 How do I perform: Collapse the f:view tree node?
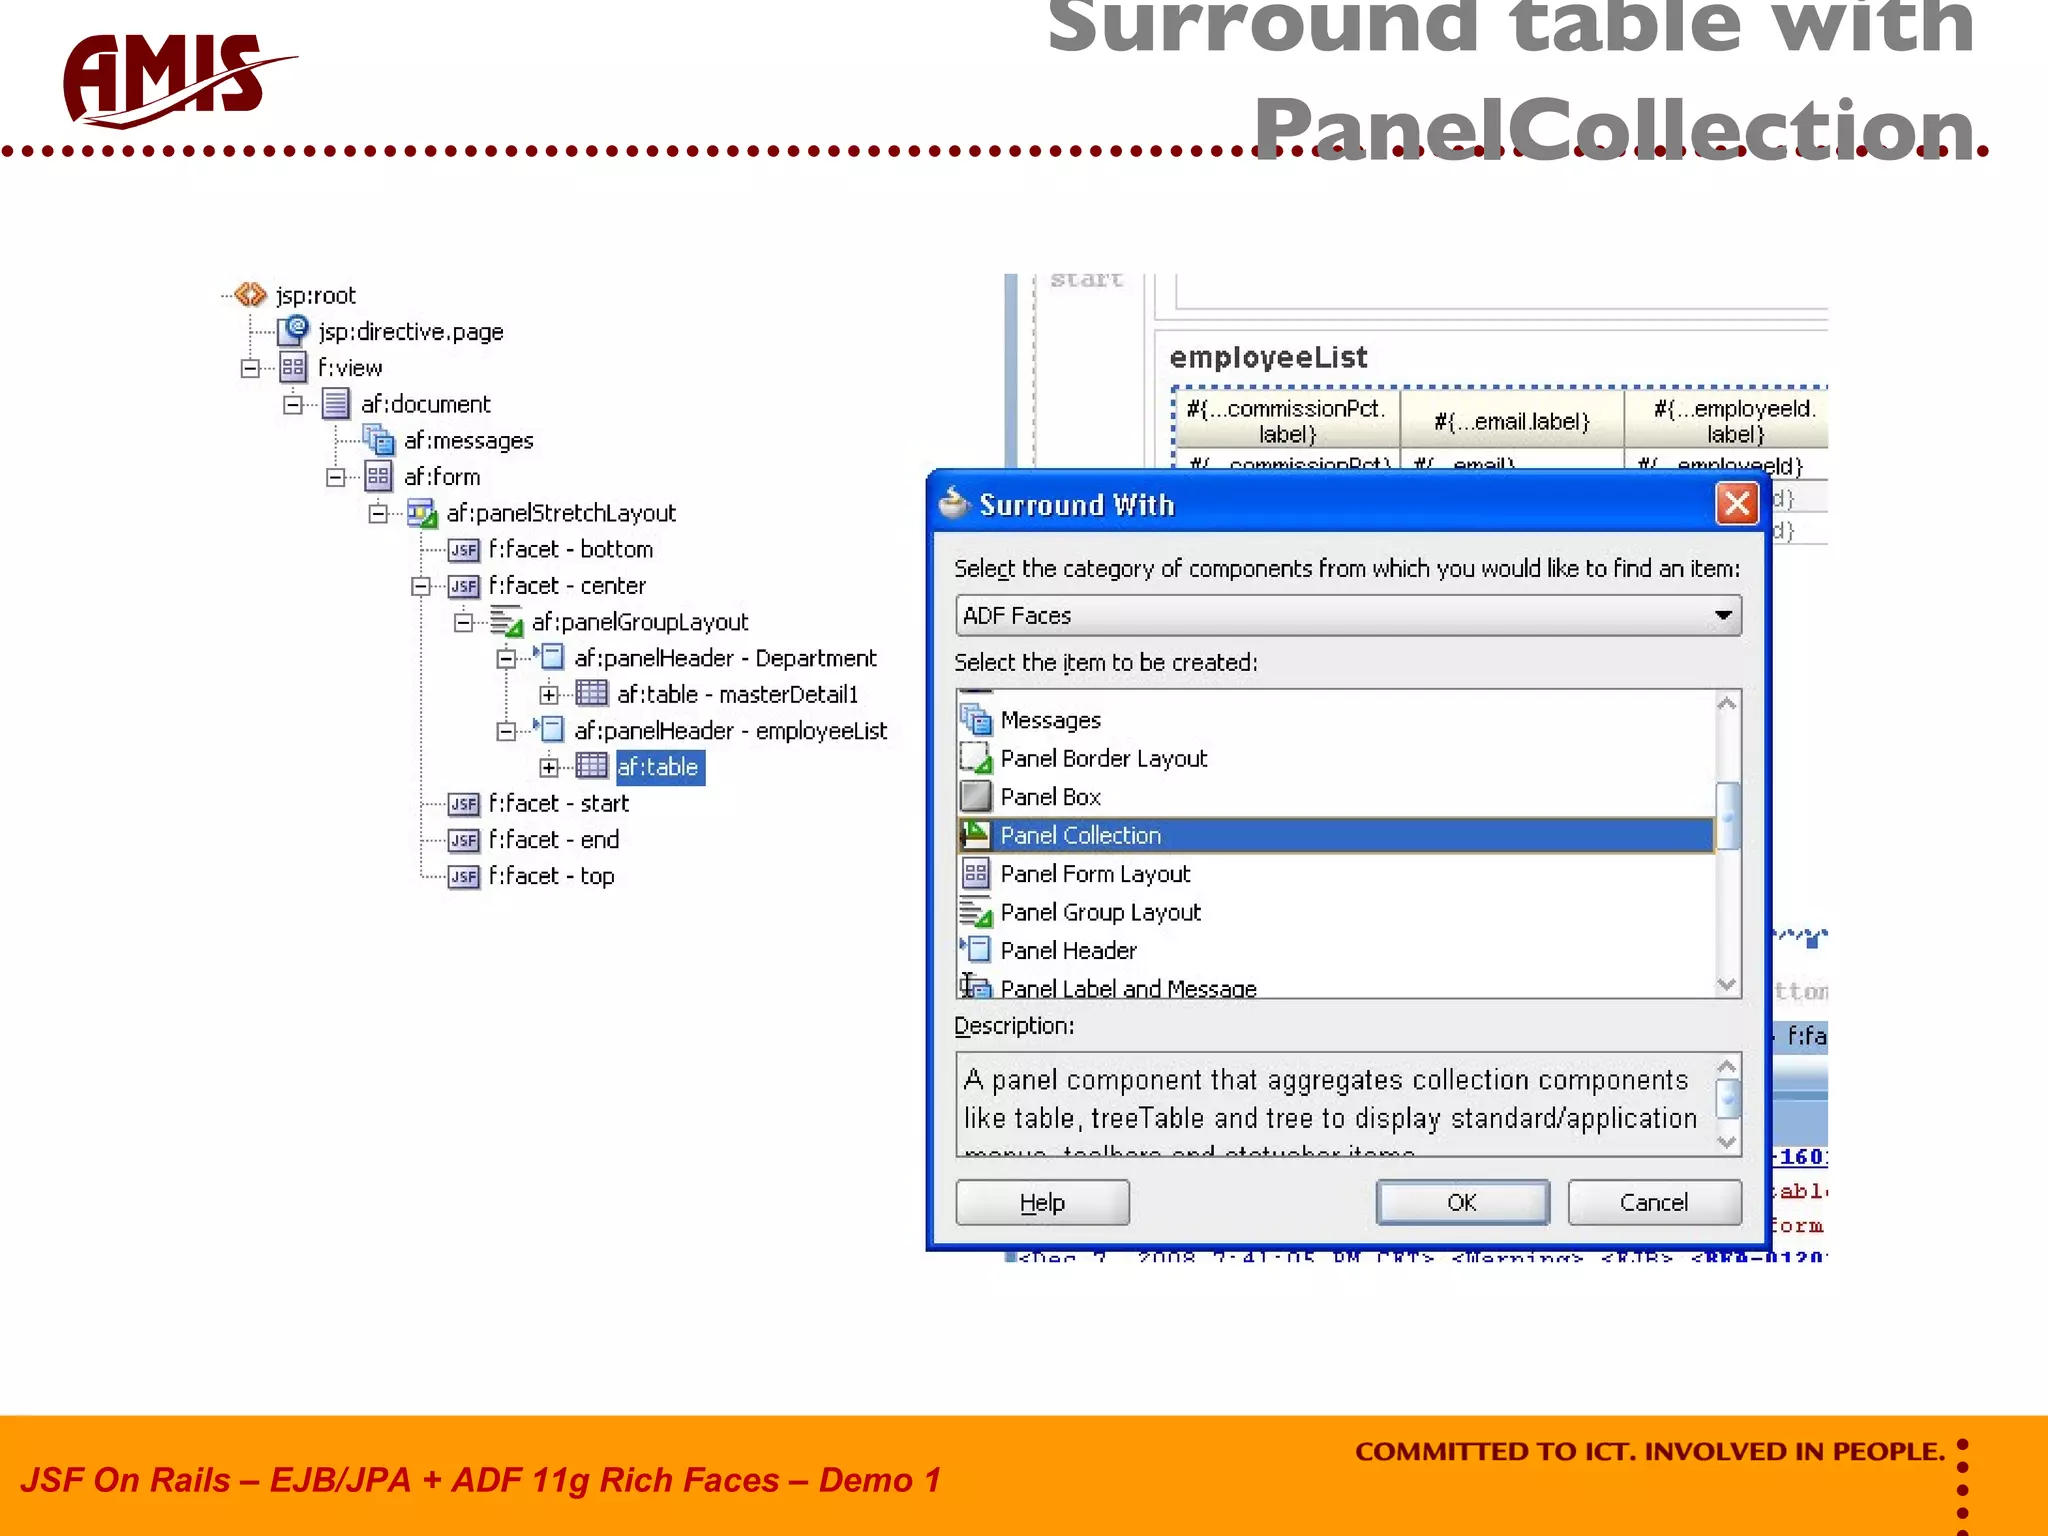250,368
